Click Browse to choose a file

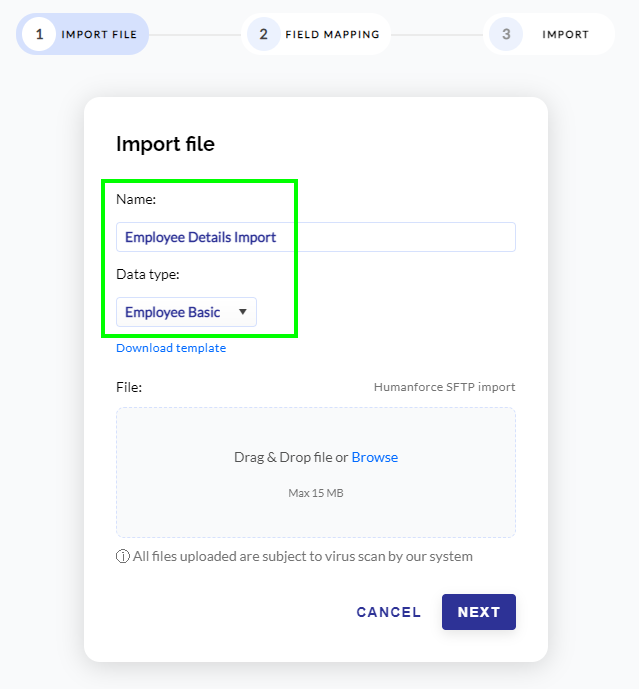click(x=374, y=457)
